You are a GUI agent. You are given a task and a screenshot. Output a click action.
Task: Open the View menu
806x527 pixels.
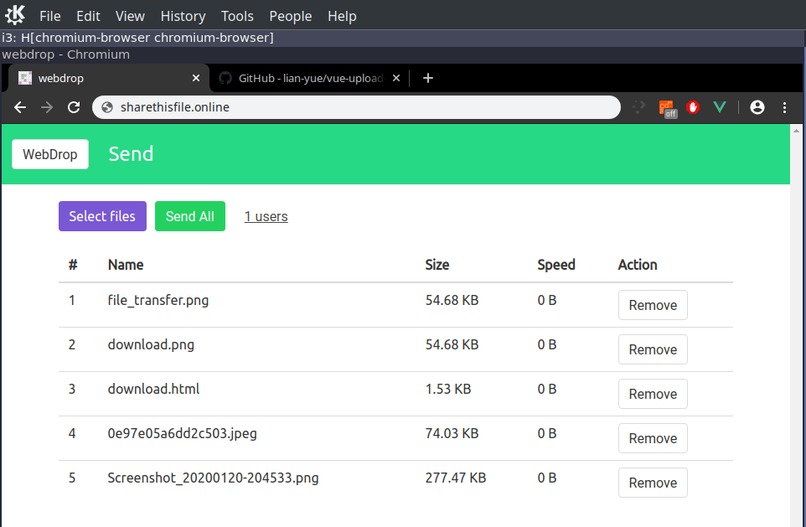[130, 16]
